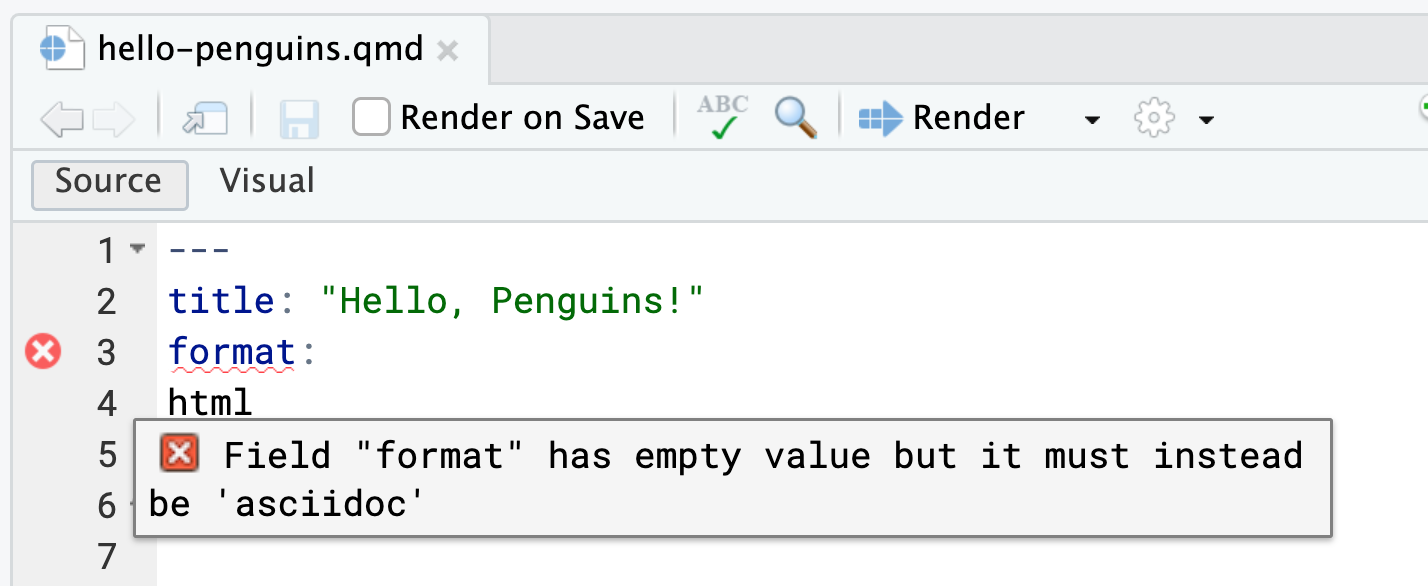Click the Show in new window icon
1428x586 pixels.
pos(204,119)
